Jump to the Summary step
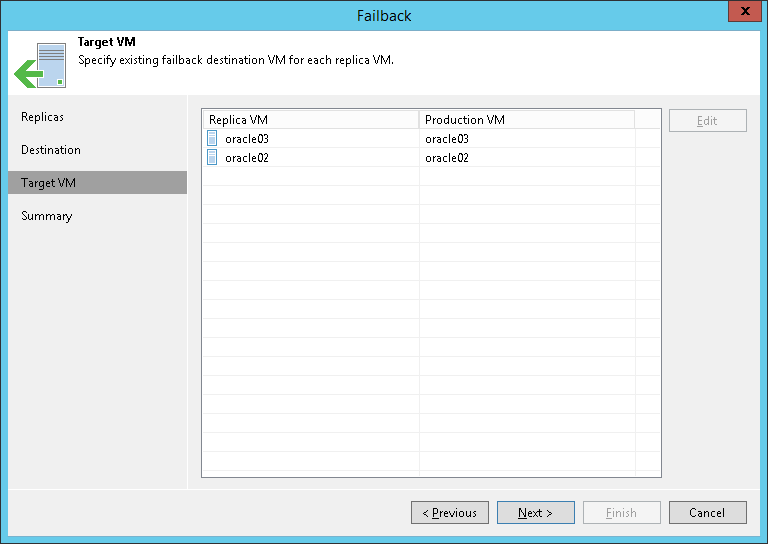Screen dimensions: 768x544 pos(47,216)
